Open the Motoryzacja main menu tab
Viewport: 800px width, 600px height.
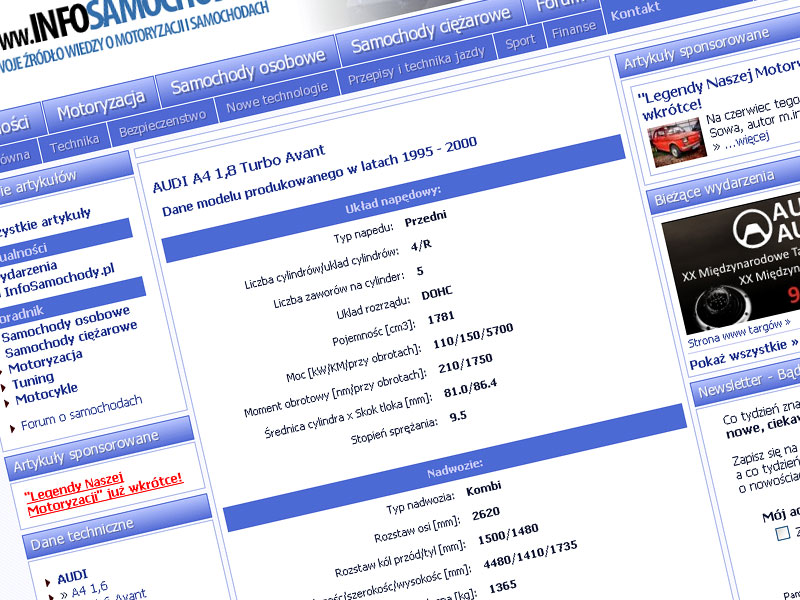point(100,104)
